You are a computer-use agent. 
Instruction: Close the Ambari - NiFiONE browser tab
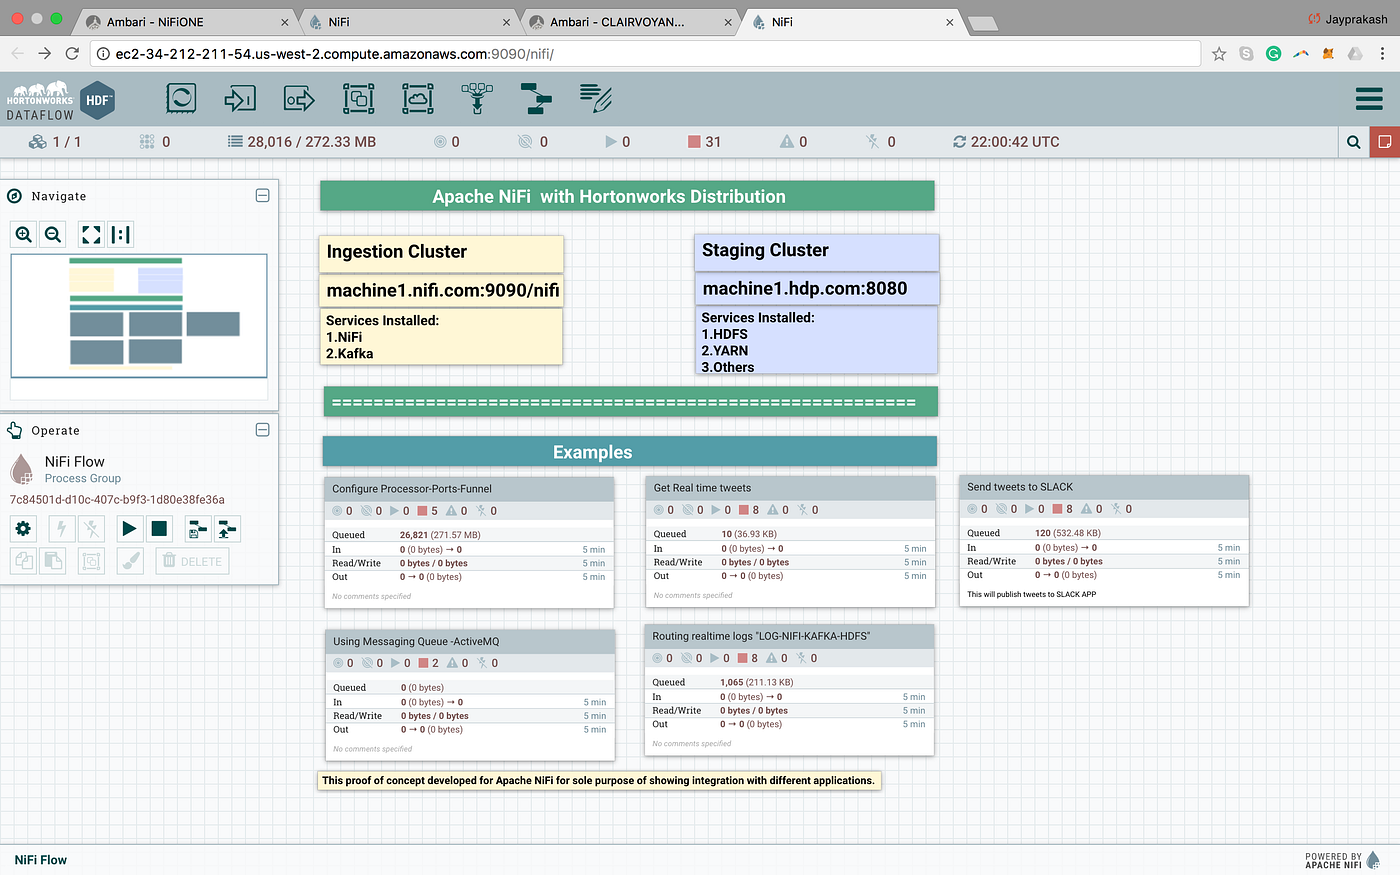pyautogui.click(x=285, y=22)
